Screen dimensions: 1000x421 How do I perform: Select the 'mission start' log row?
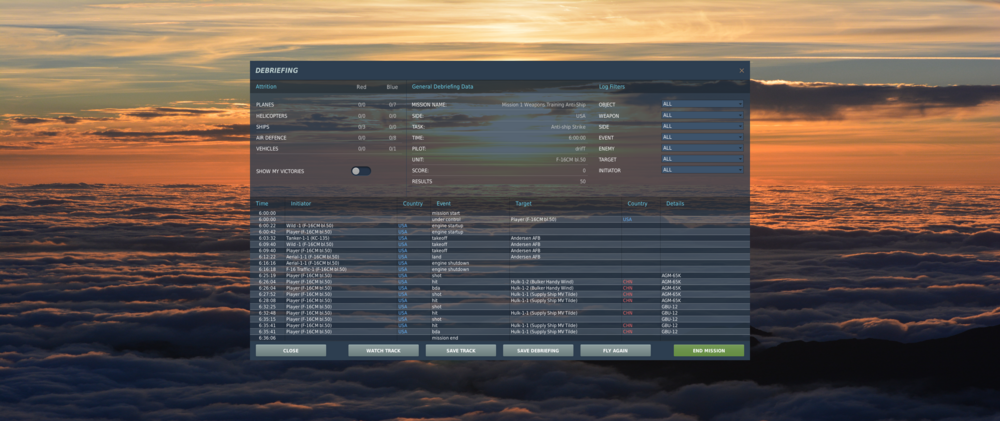point(499,213)
